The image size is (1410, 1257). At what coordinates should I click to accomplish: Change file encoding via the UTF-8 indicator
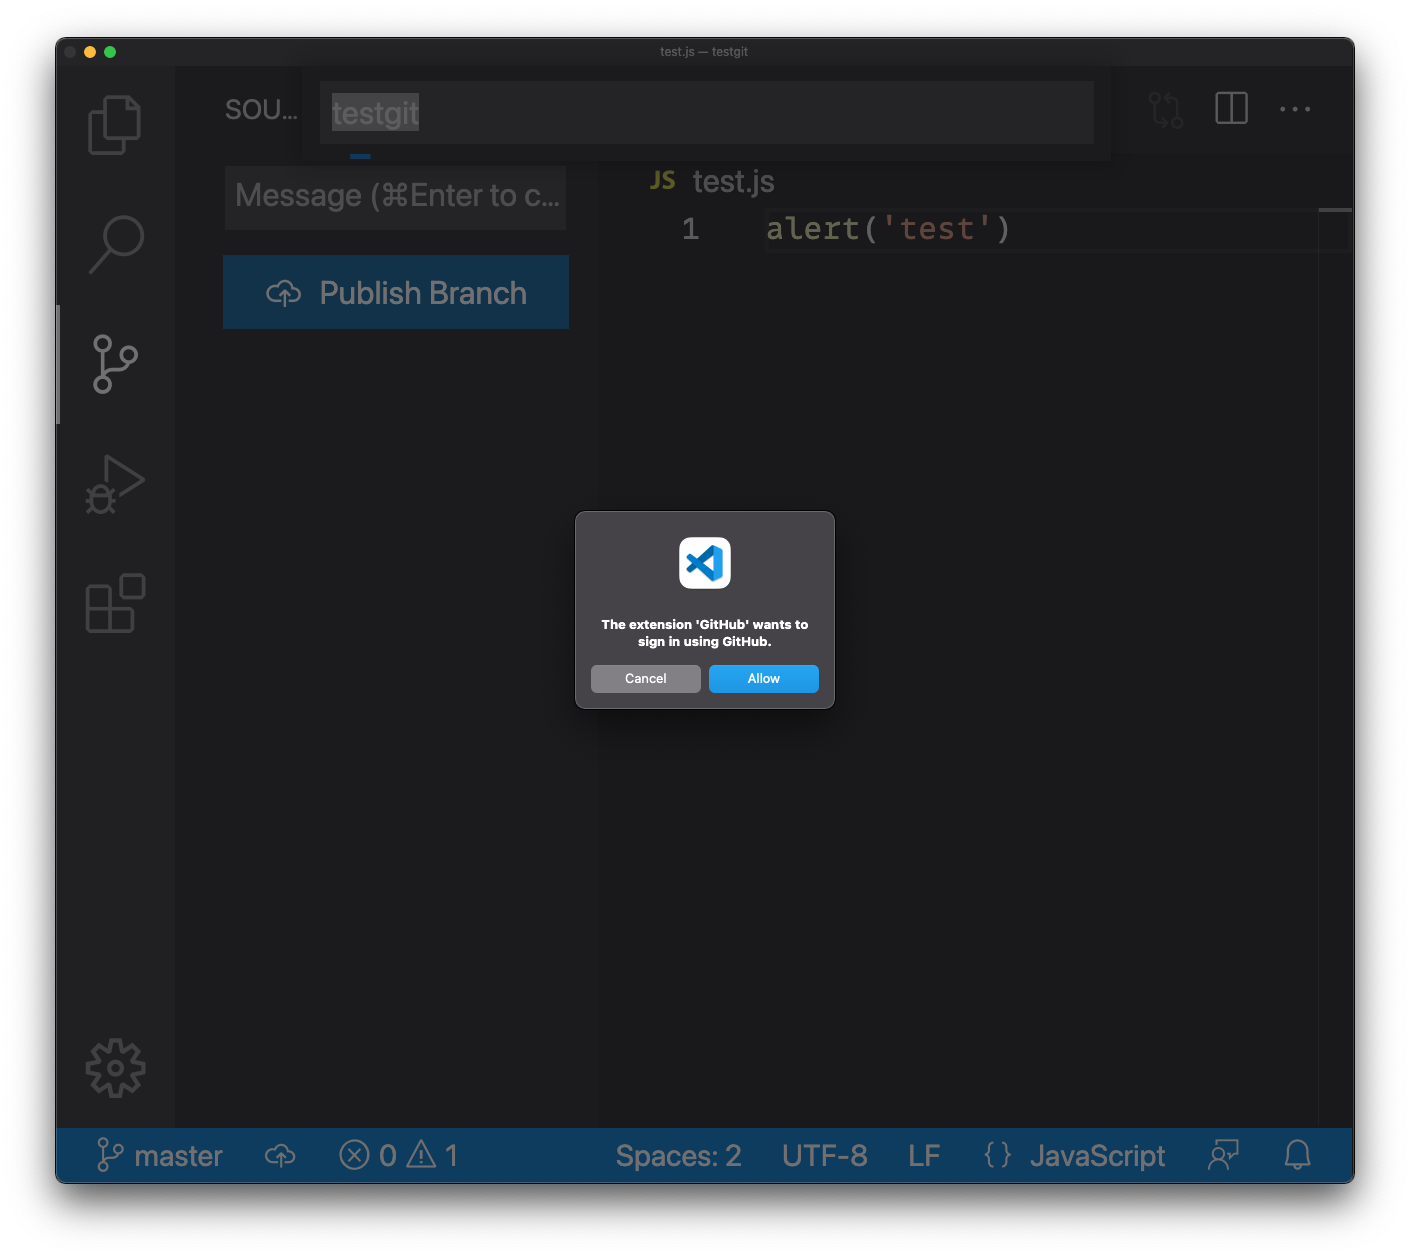click(x=824, y=1155)
